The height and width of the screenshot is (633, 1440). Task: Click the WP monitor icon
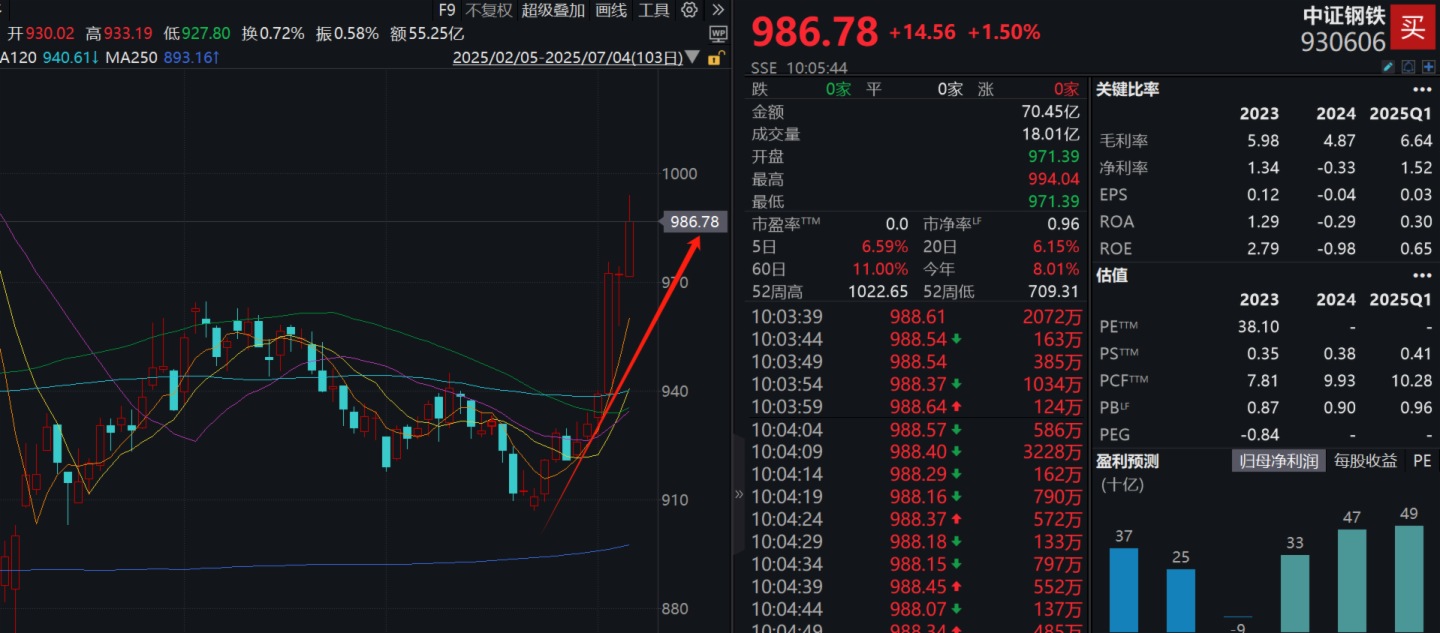pos(718,34)
